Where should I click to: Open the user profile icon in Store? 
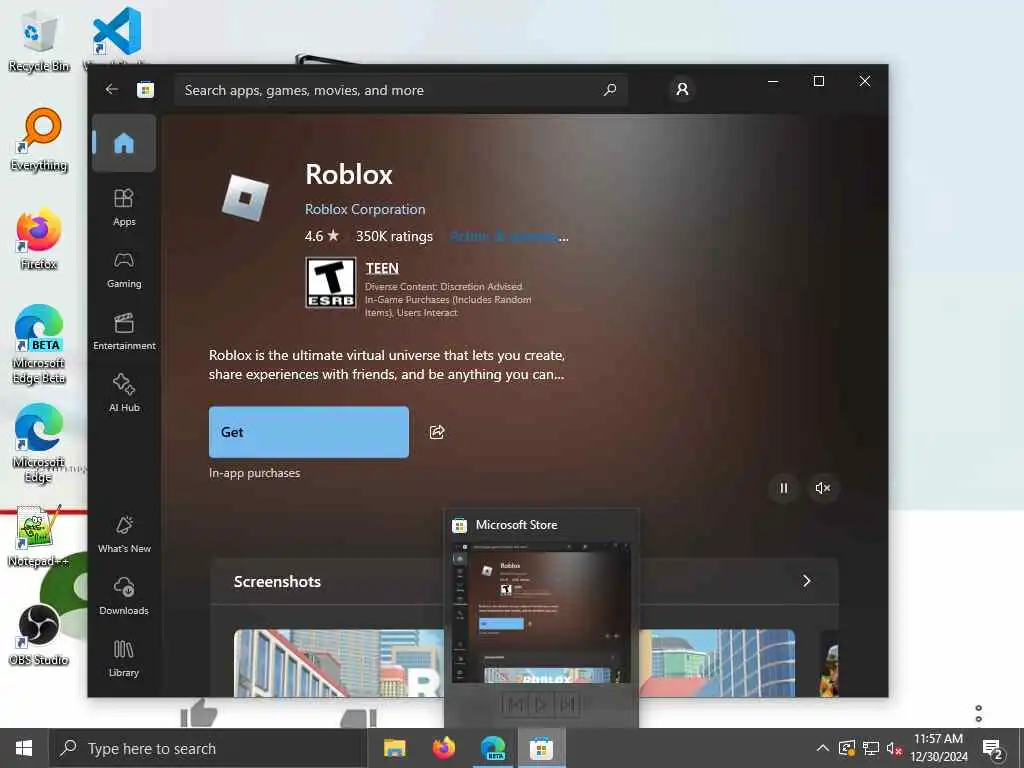(x=682, y=89)
